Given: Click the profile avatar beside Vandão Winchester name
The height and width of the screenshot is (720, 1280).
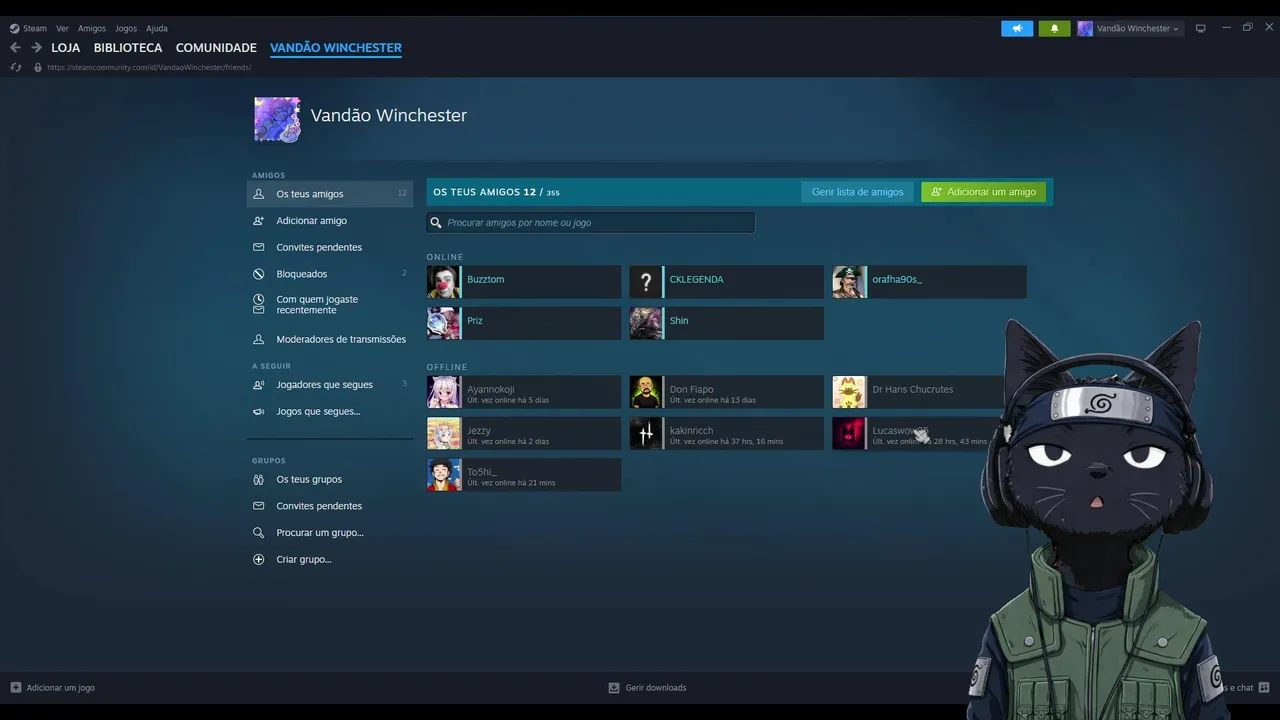Looking at the screenshot, I should (x=277, y=119).
